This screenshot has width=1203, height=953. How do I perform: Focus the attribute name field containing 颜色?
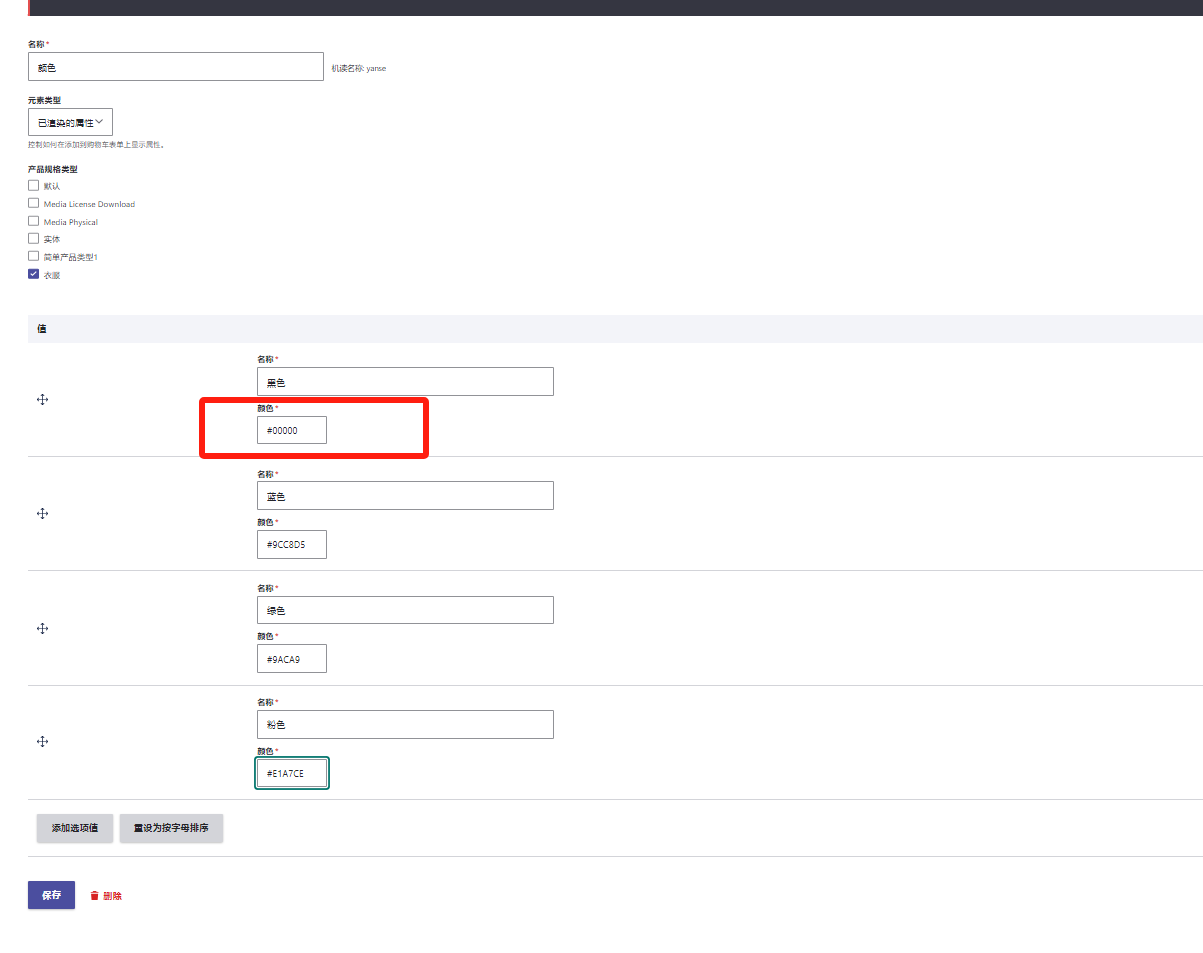point(176,67)
